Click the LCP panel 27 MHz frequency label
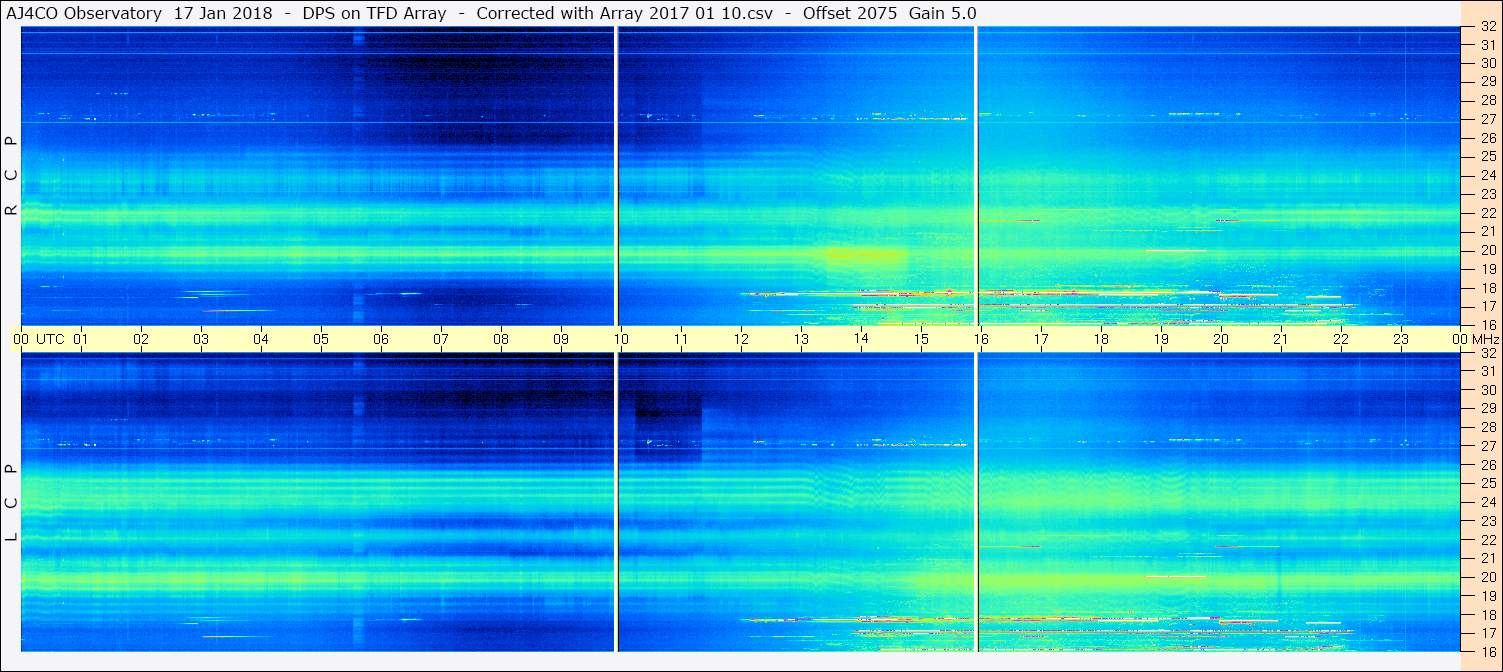This screenshot has height=672, width=1503. [1488, 446]
